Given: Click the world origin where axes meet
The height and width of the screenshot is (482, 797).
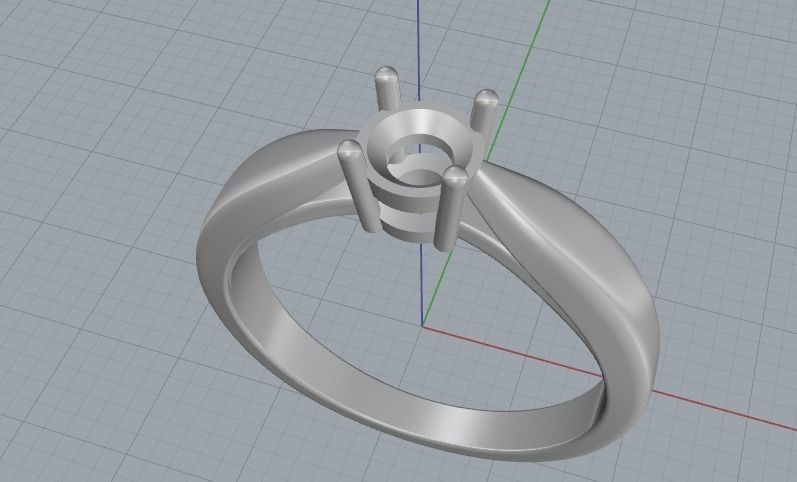Looking at the screenshot, I should [x=422, y=326].
